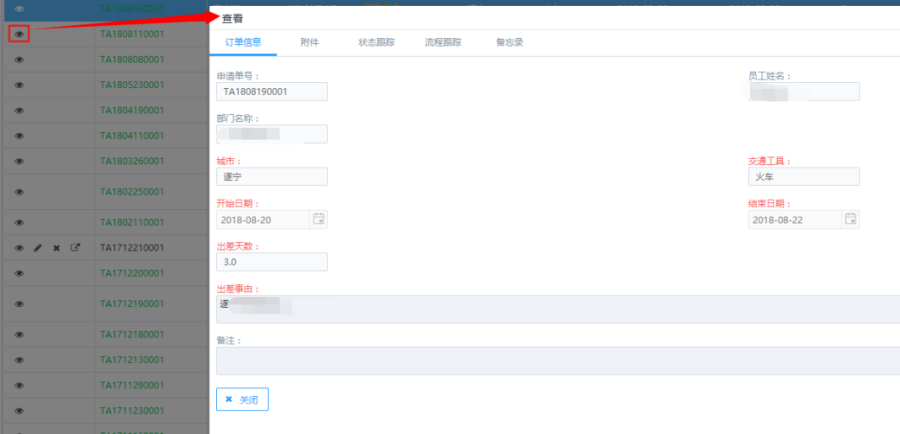Open order link TA1803260001

132,161
